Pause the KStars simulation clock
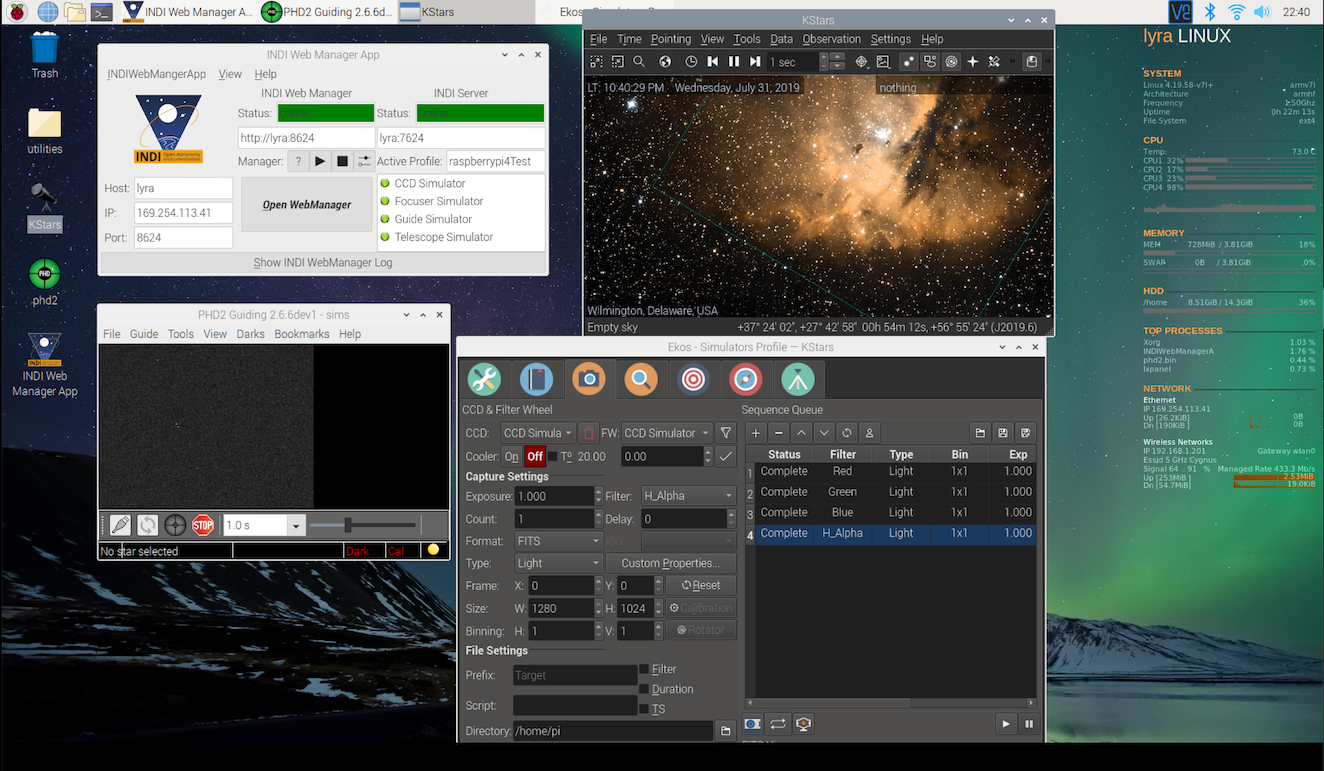This screenshot has height=771, width=1324. pyautogui.click(x=734, y=62)
